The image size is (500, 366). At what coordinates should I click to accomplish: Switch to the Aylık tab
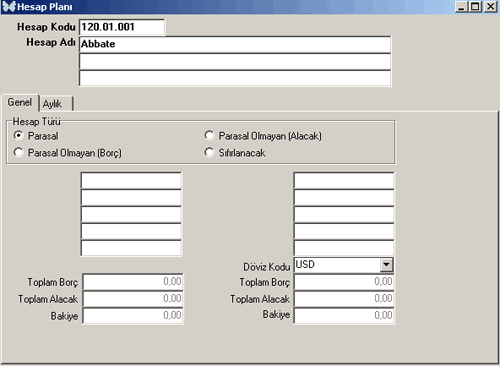[x=56, y=104]
